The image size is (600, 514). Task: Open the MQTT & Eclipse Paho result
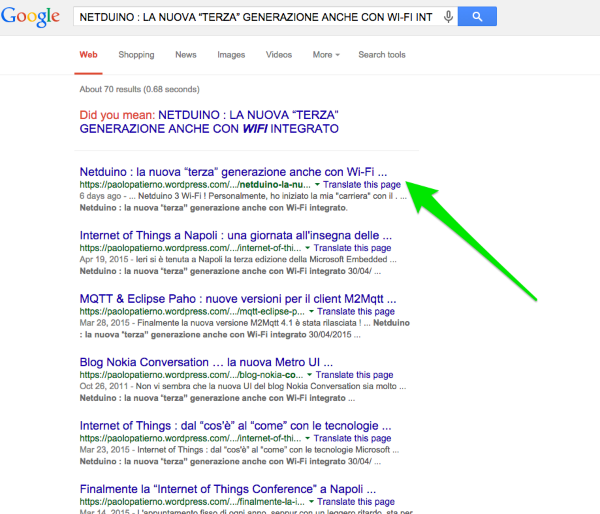tap(238, 298)
